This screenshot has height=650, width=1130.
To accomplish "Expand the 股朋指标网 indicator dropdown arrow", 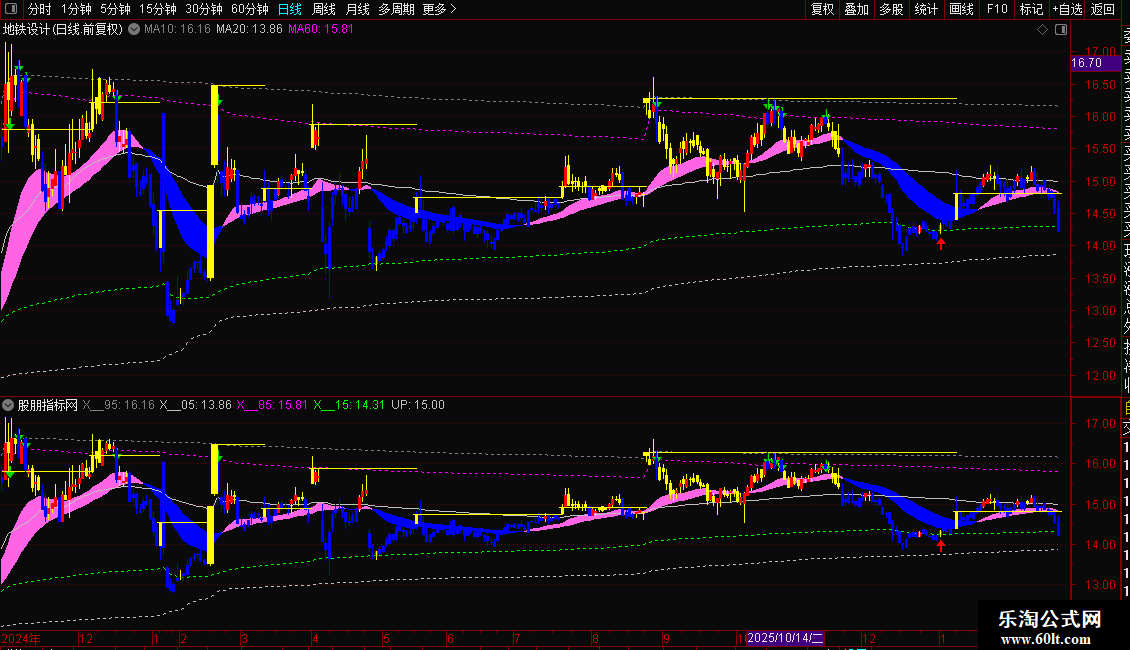I will coord(8,406).
